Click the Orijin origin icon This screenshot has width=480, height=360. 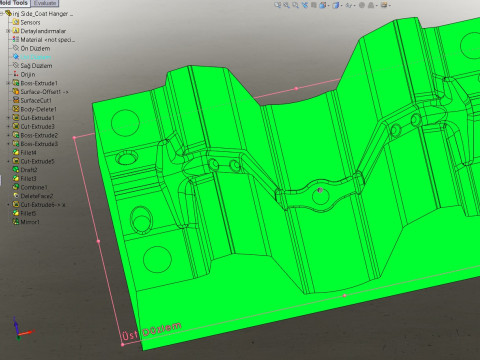[x=16, y=74]
